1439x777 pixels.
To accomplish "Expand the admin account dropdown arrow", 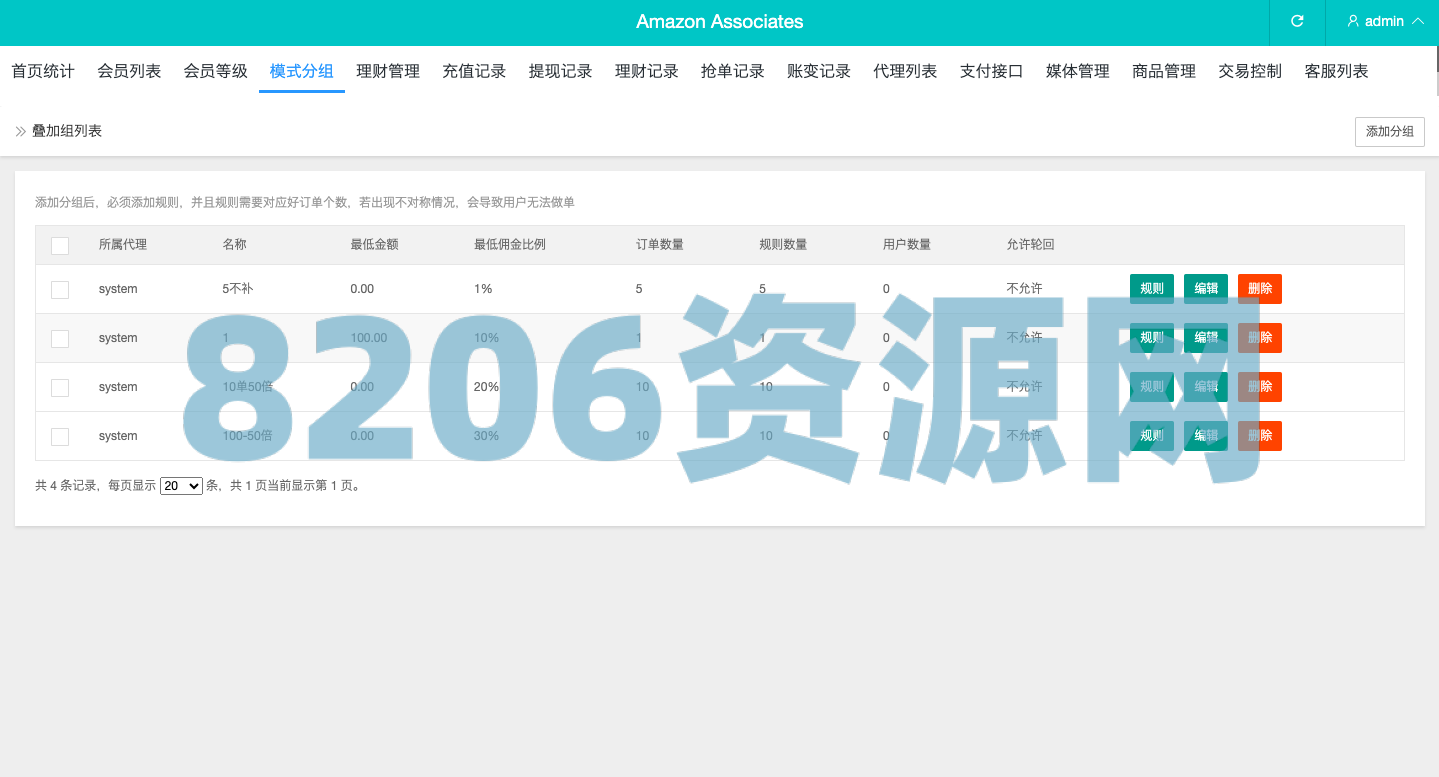I will 1417,21.
